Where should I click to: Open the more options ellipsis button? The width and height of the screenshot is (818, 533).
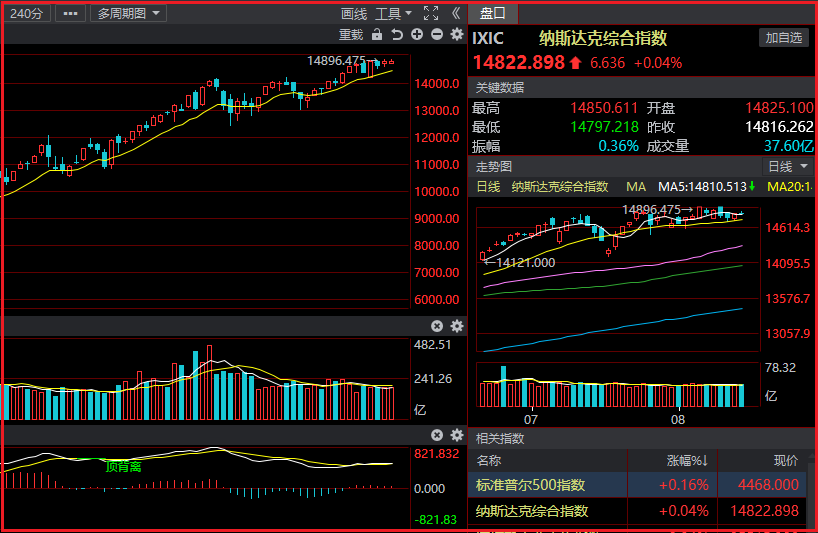70,14
